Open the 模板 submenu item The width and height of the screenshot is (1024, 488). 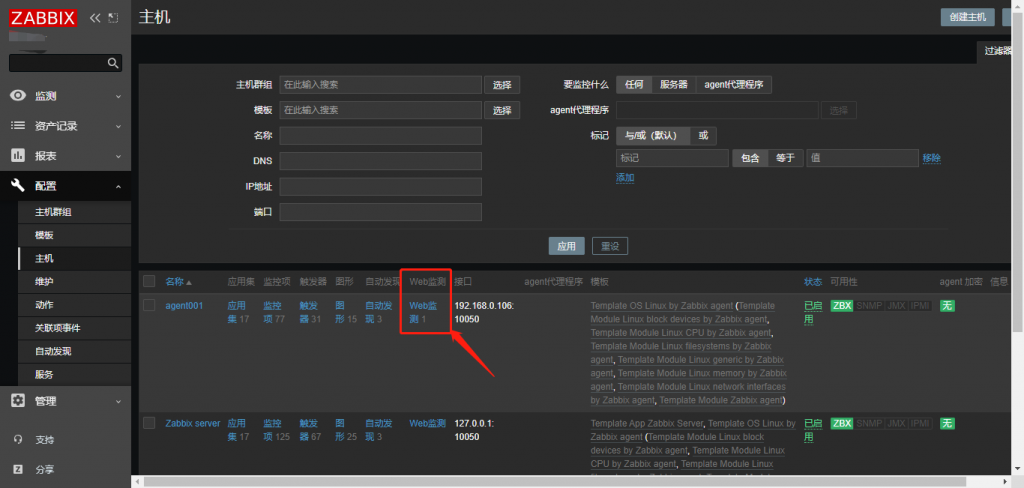[x=44, y=235]
